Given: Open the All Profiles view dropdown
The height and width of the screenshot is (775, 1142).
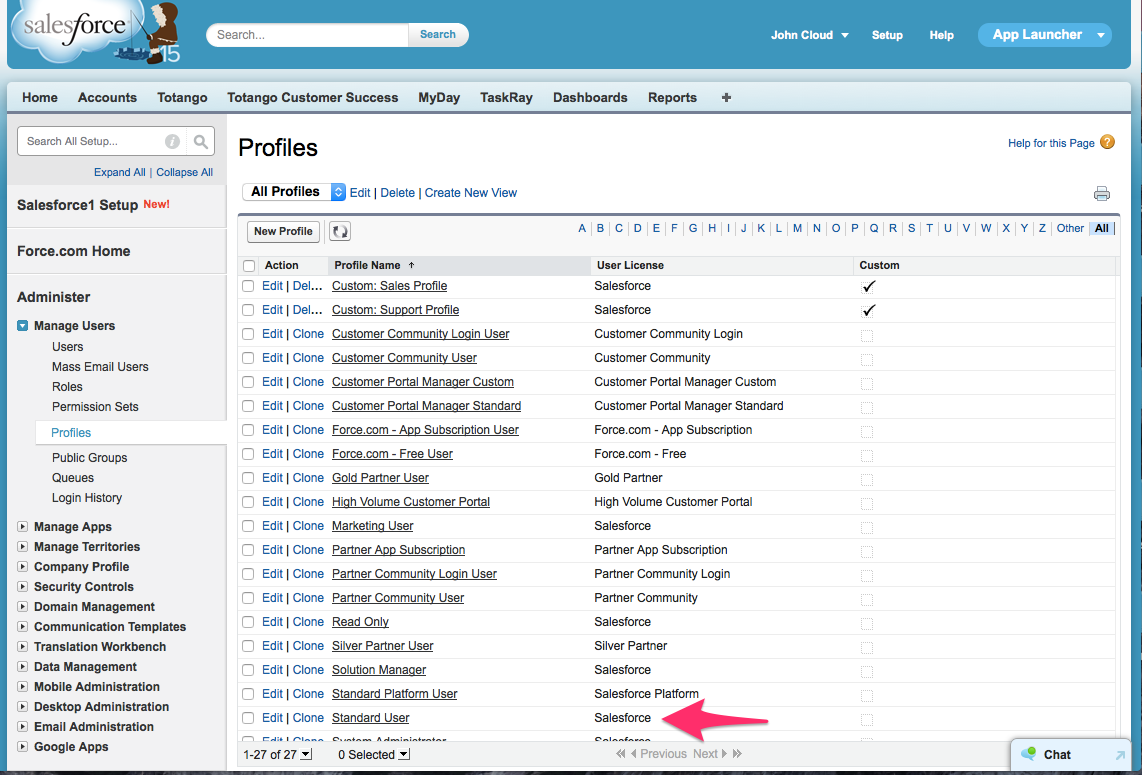Looking at the screenshot, I should point(294,192).
